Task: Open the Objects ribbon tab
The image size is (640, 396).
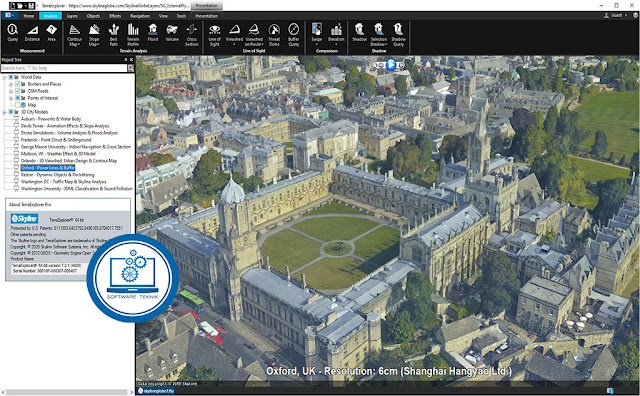Action: (93, 16)
